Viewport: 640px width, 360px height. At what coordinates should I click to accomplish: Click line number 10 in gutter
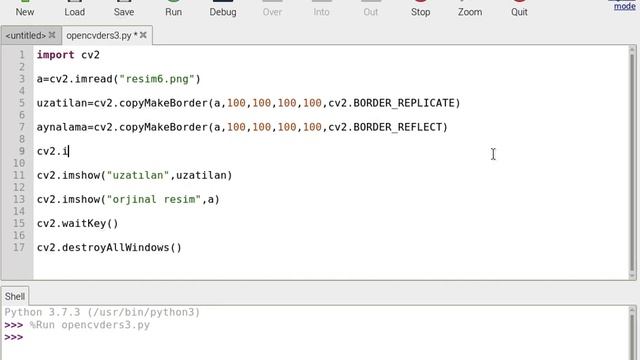click(19, 163)
